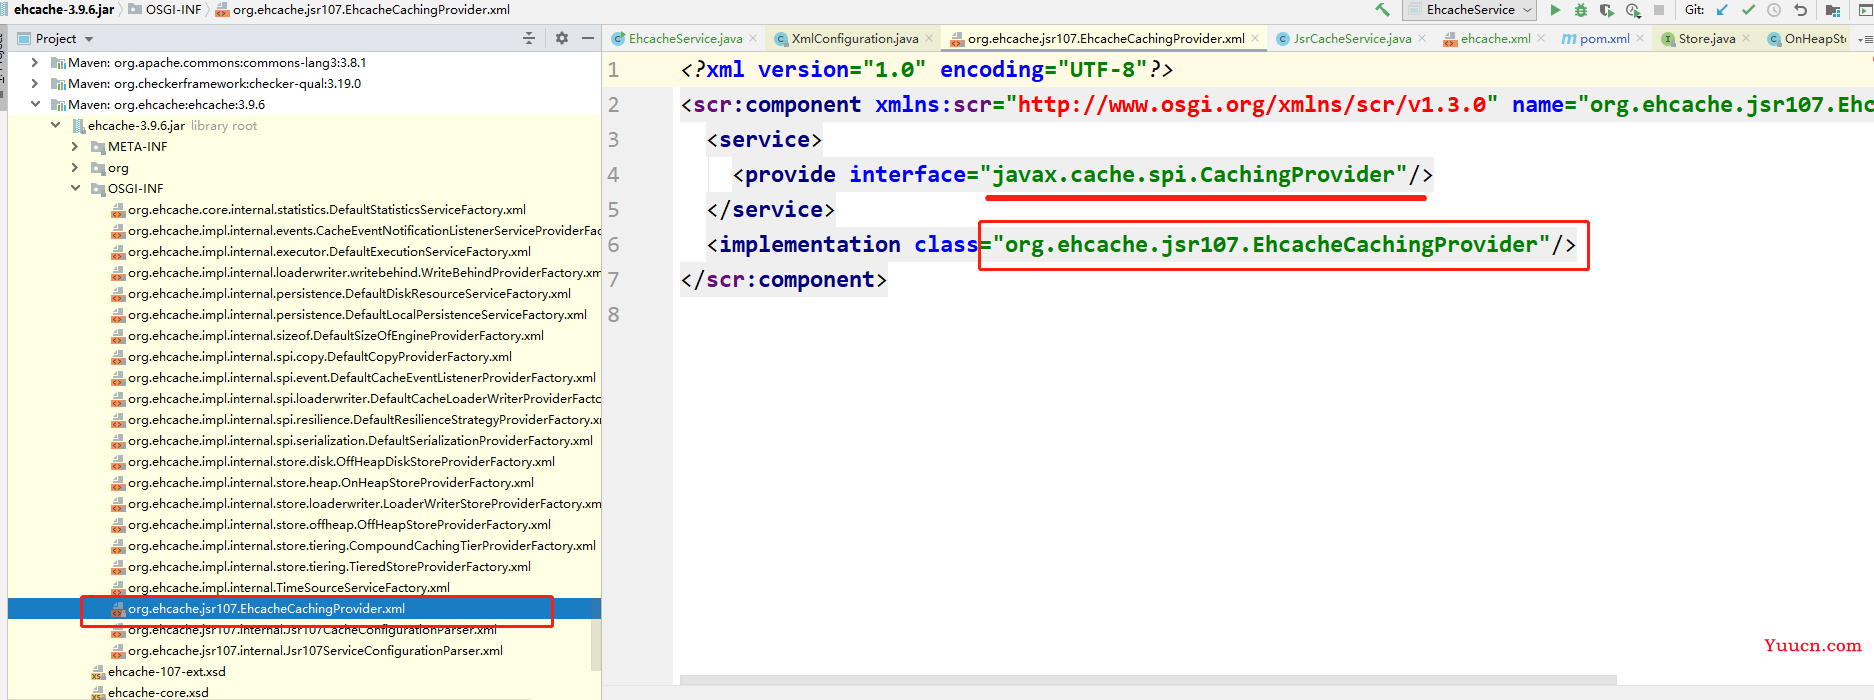Close the org.ehcache.jsr107.EhcacheCachingProvider.xml tab
The height and width of the screenshot is (700, 1874).
coord(1255,39)
